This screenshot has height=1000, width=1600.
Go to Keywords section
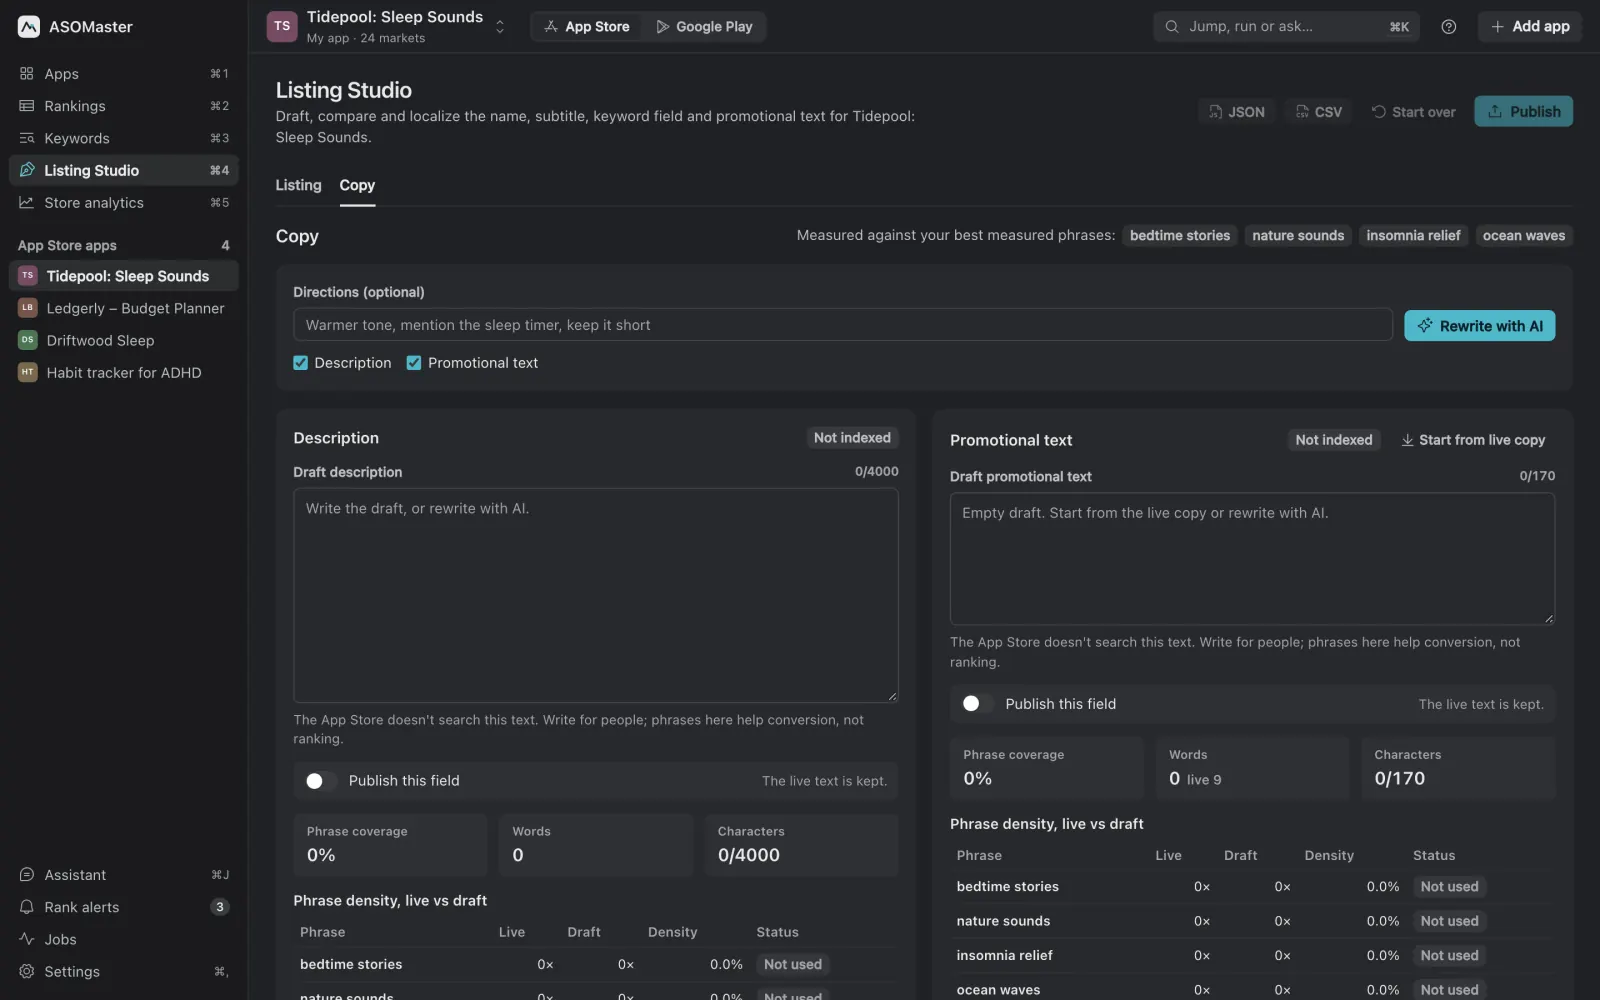click(124, 138)
